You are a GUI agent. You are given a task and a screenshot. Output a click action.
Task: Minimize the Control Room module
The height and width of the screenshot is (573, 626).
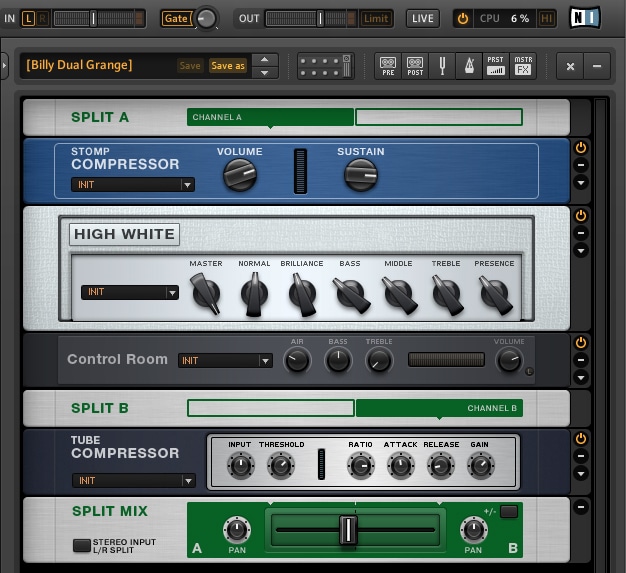[581, 360]
